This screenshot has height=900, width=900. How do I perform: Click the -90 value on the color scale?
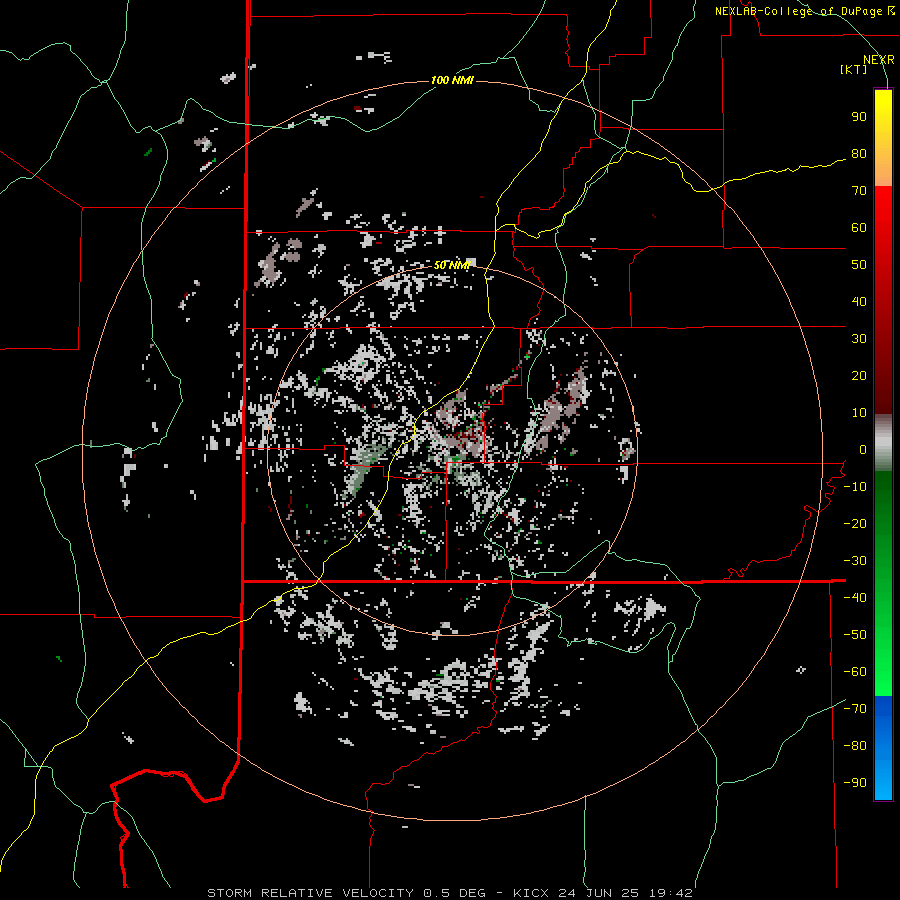coord(855,783)
